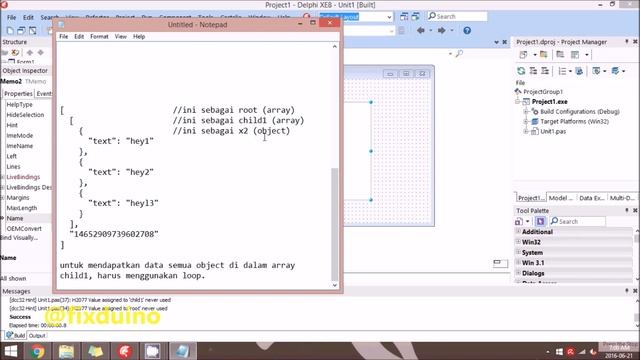This screenshot has width=640, height=360.
Task: Click the Structure pane move up arrow
Action: pos(29,53)
